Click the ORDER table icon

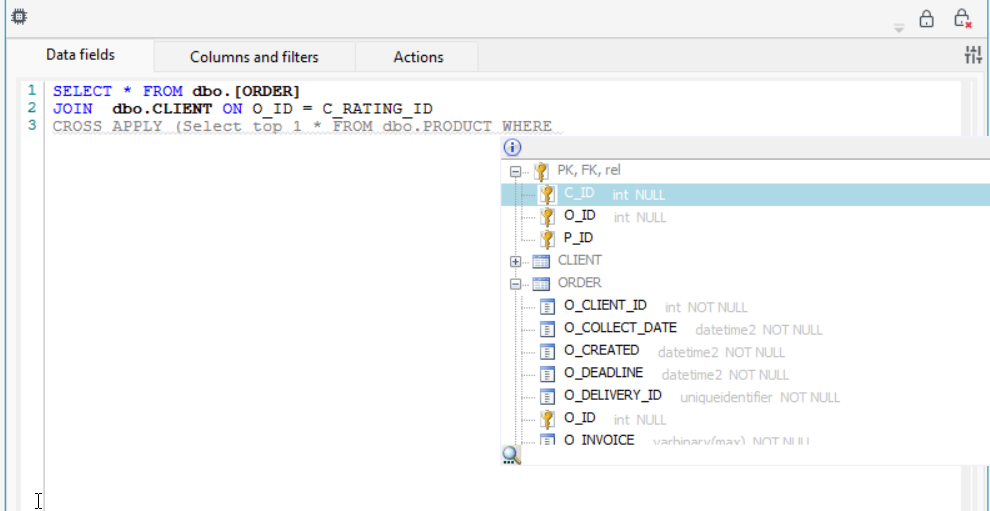(x=541, y=284)
